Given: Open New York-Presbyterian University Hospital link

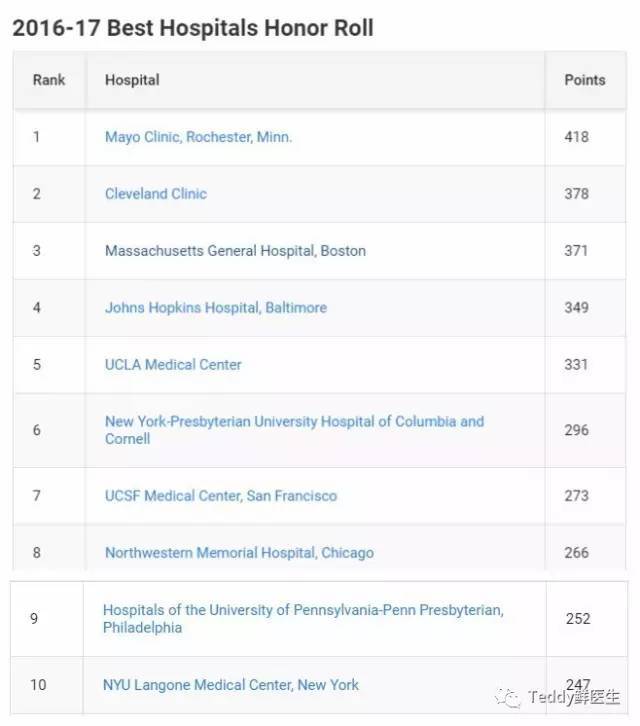Looking at the screenshot, I should (294, 430).
